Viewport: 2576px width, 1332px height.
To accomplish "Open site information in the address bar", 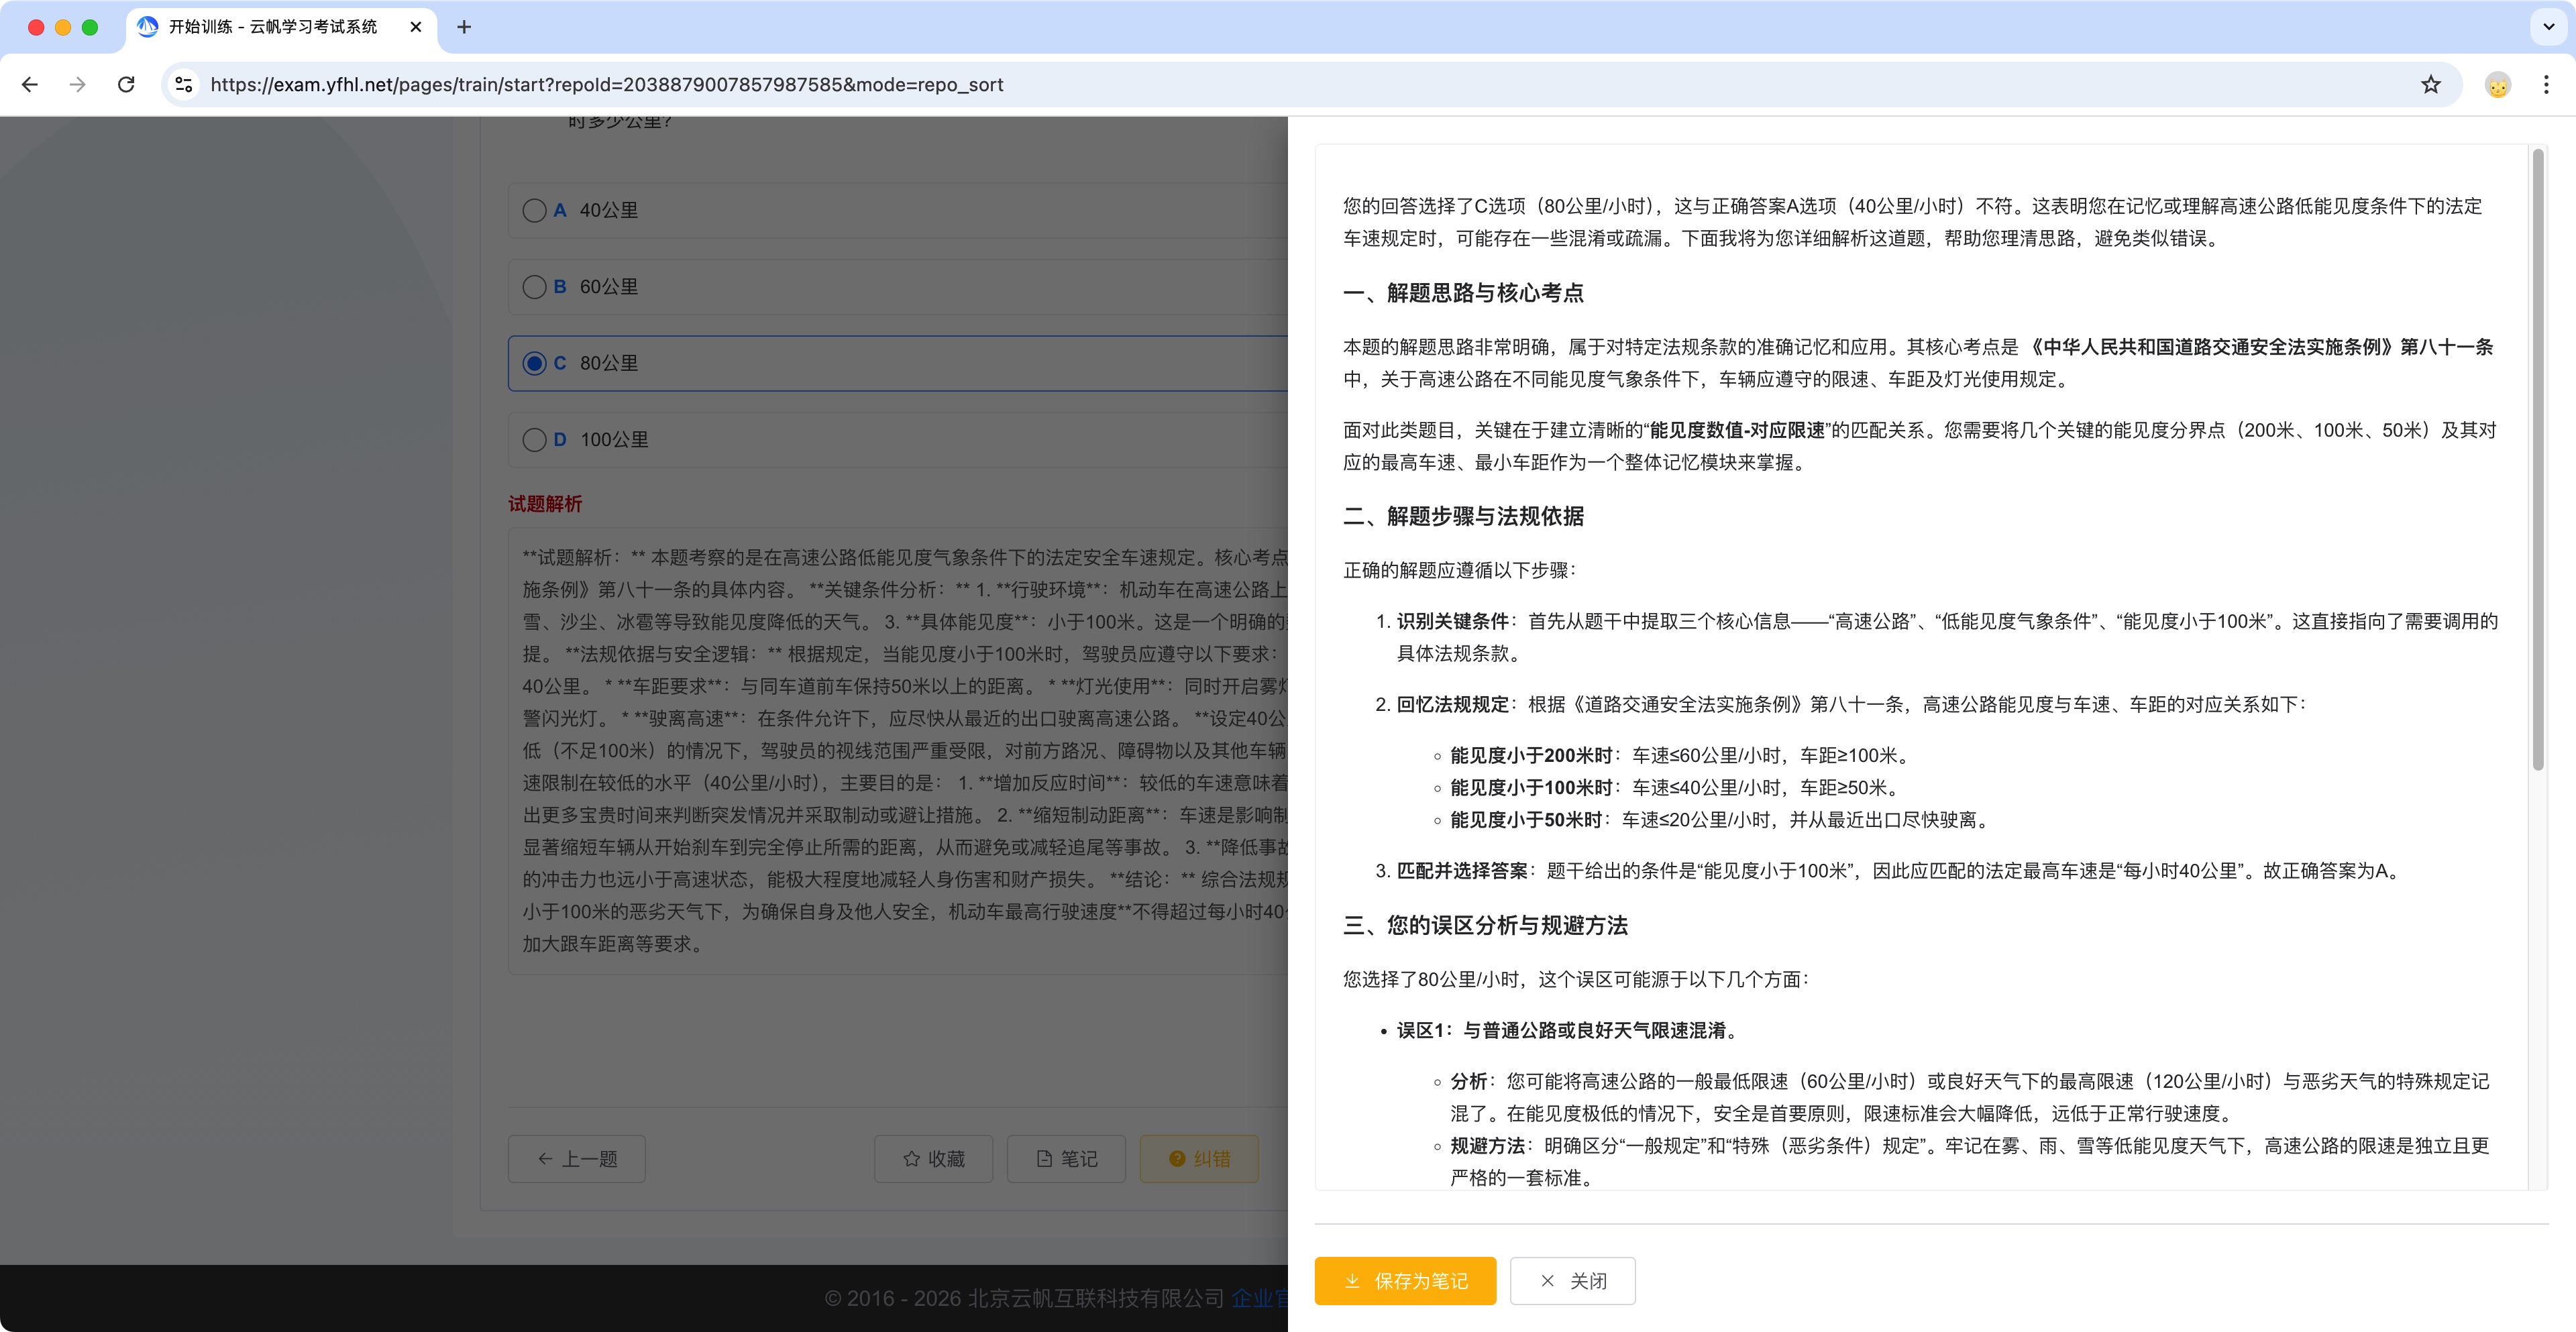I will coord(183,84).
